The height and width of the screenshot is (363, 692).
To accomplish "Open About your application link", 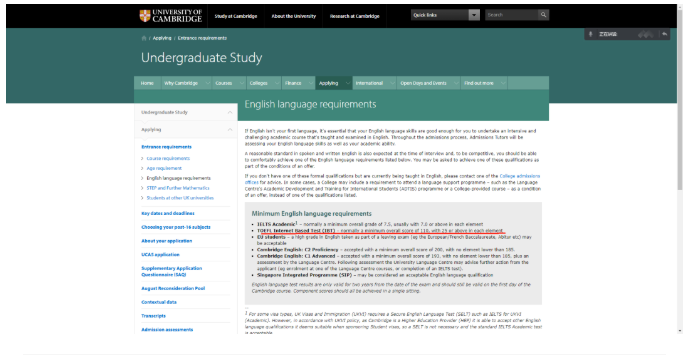I will tap(166, 241).
